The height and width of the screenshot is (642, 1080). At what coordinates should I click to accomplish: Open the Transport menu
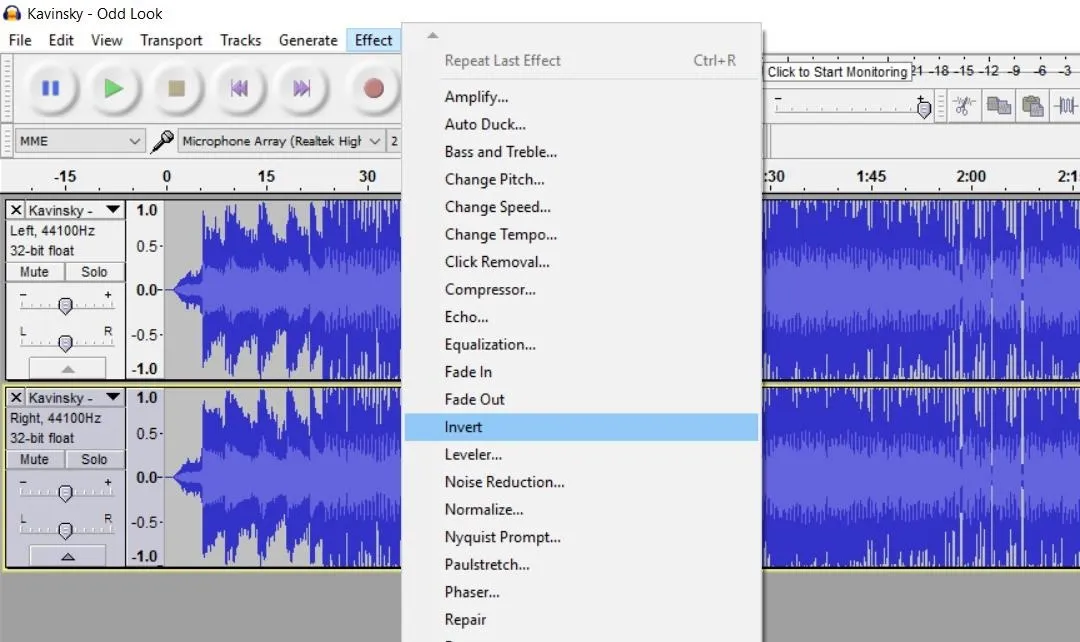(171, 40)
